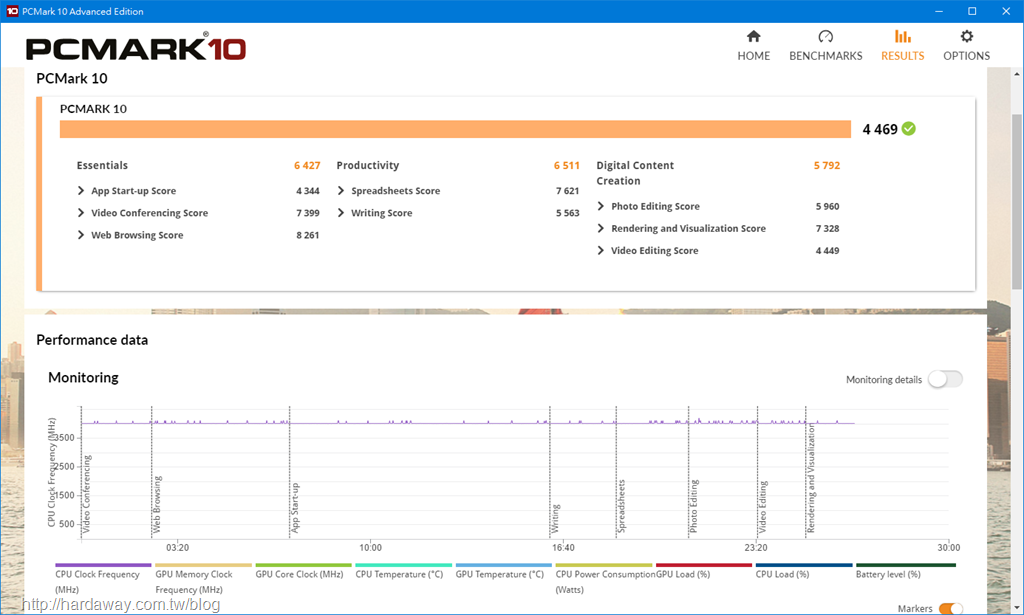Click the Results bar chart icon
The height and width of the screenshot is (615, 1024).
[903, 37]
